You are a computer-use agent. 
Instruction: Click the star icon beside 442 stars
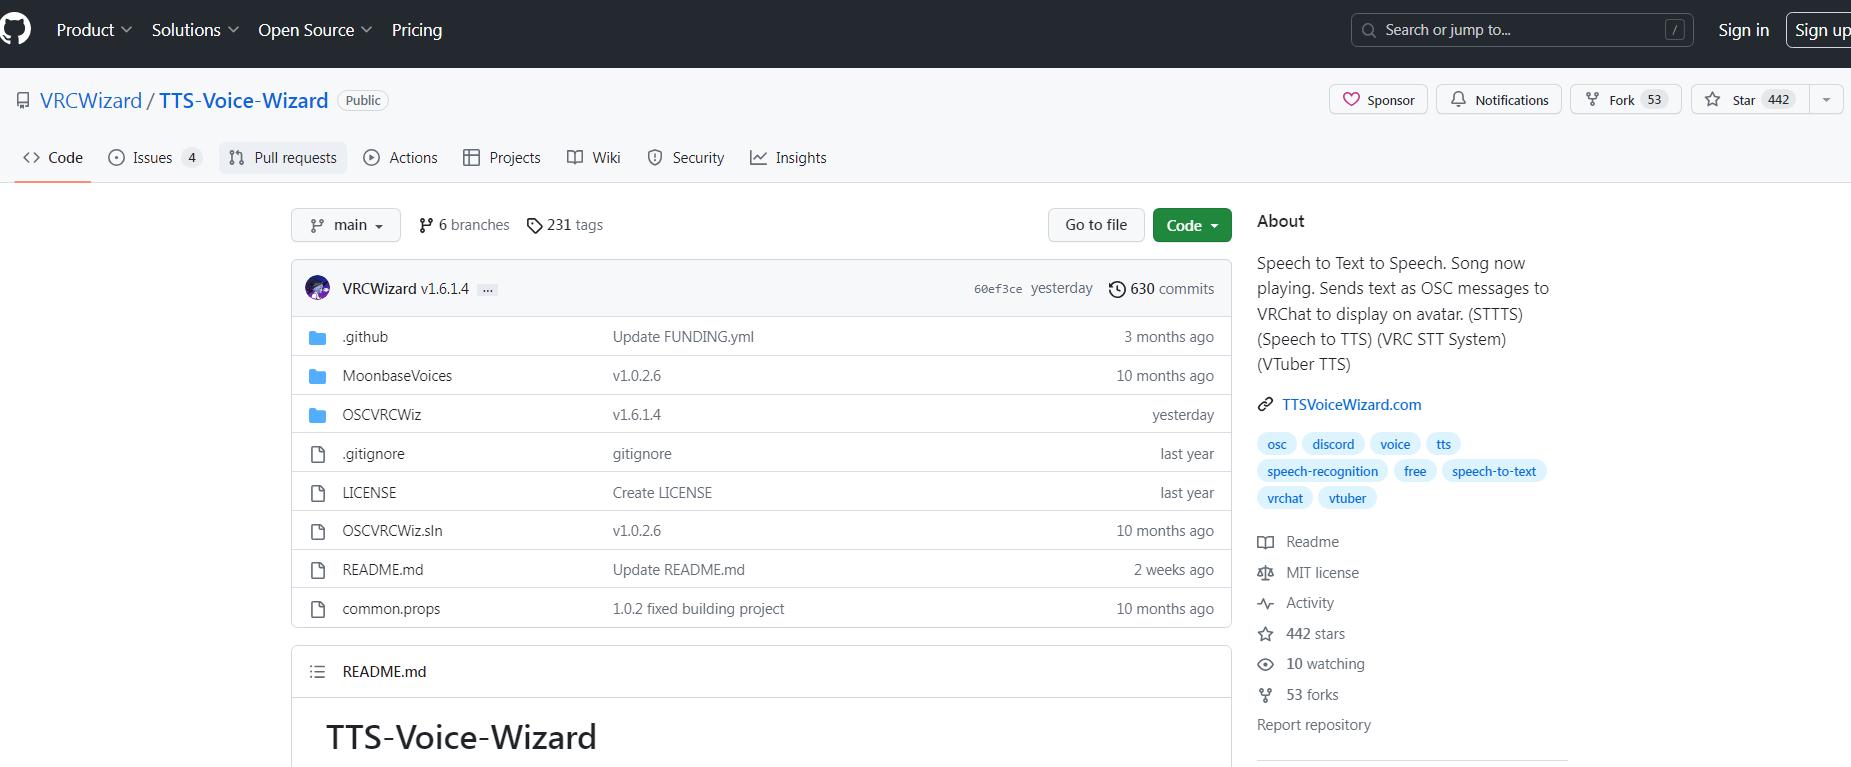1266,634
